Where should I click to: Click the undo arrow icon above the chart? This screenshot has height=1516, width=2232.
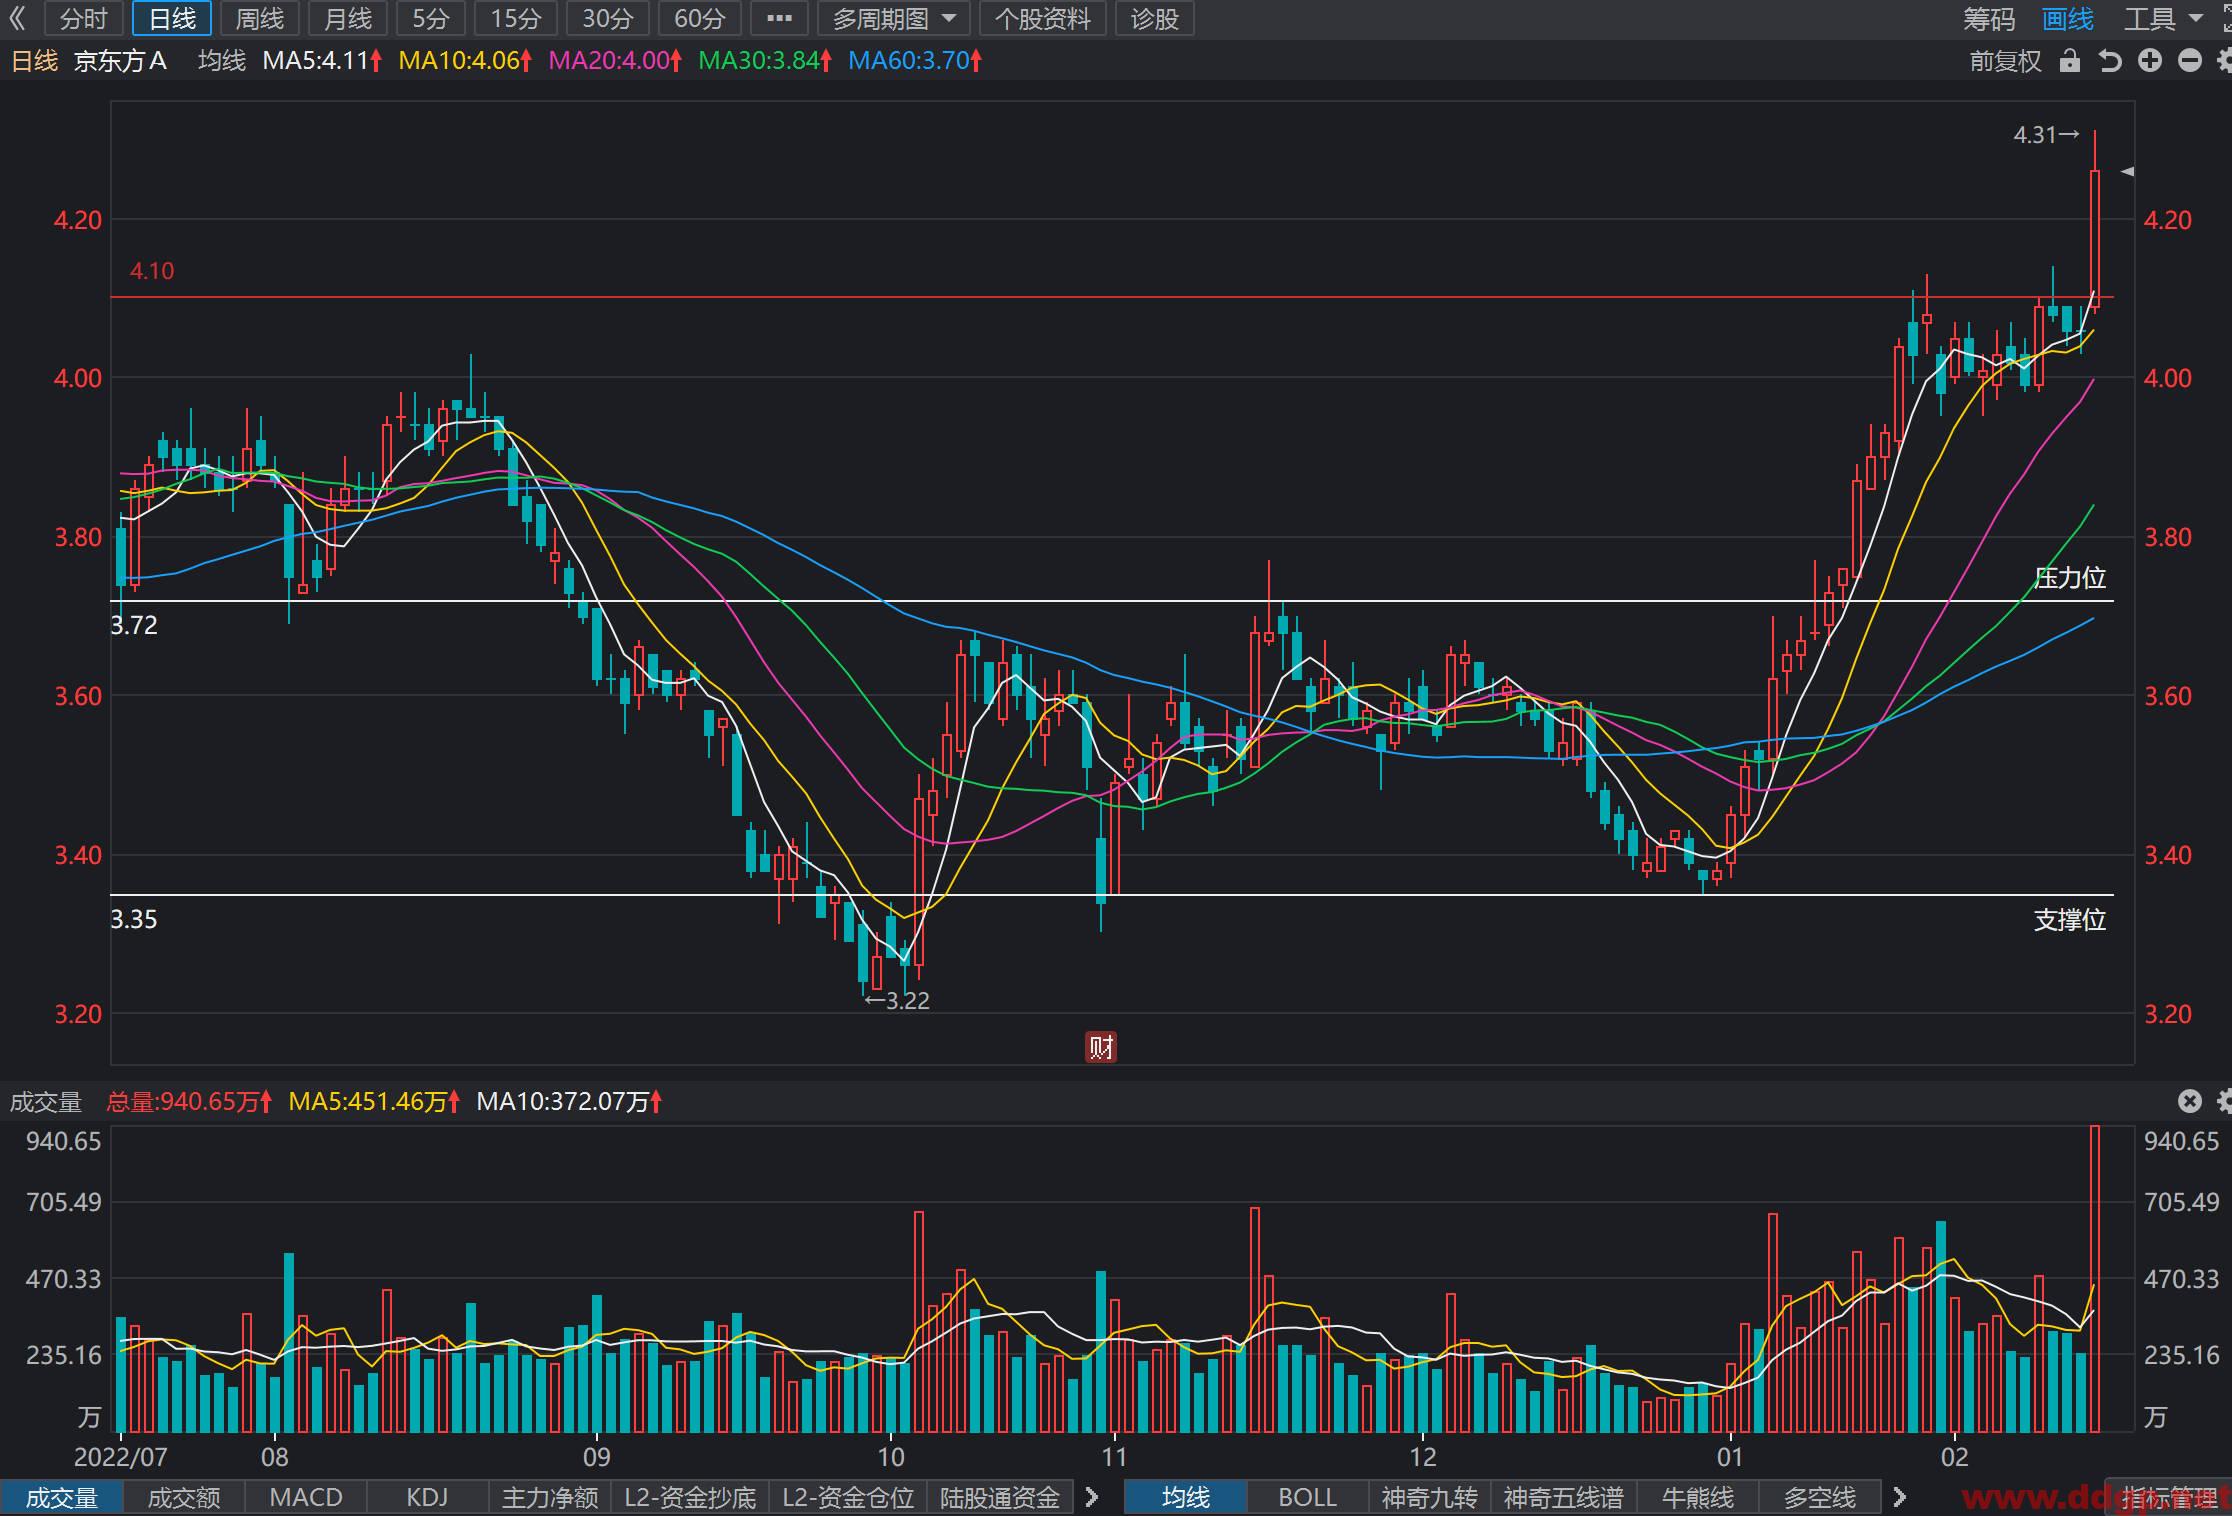click(2110, 61)
